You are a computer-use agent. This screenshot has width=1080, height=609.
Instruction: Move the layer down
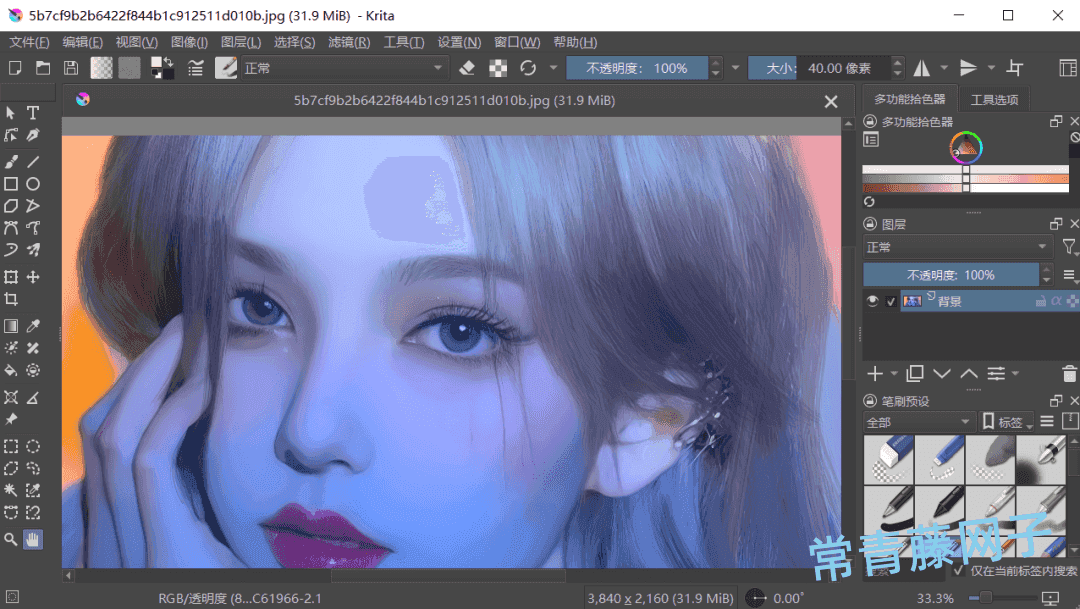tap(942, 374)
